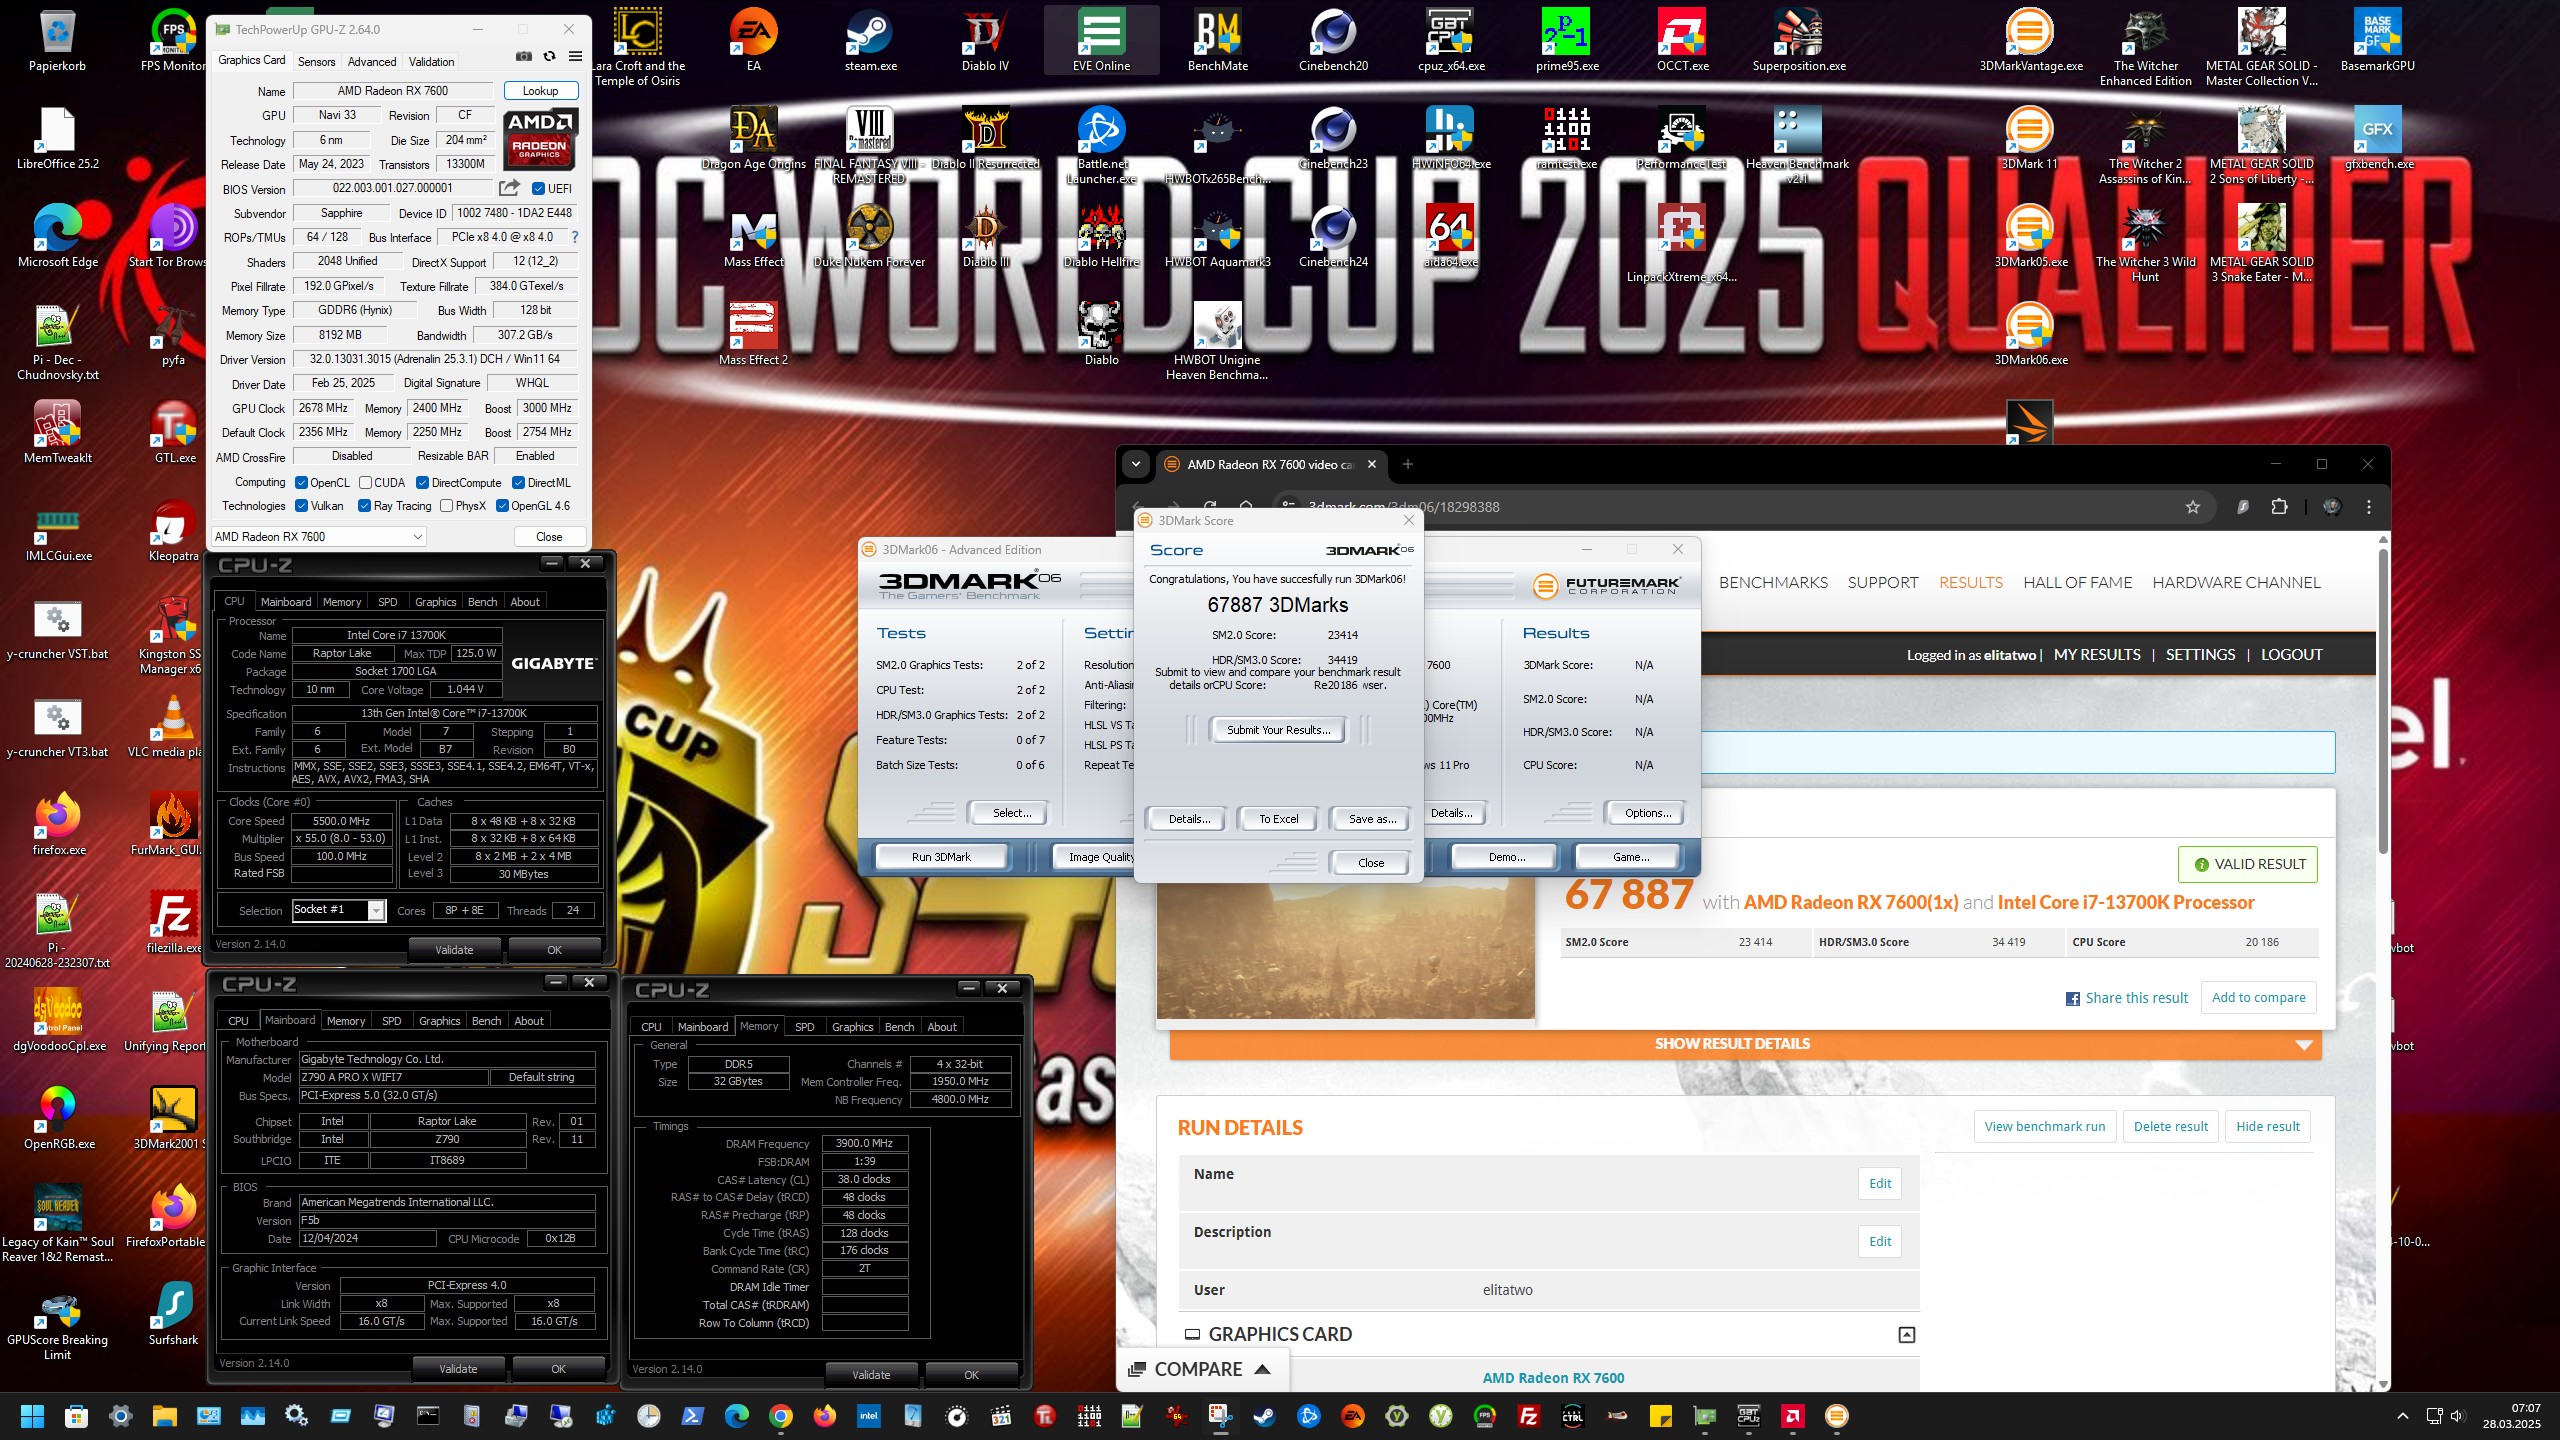Viewport: 2560px width, 1440px height.
Task: Expand the COMPARE panel arrow
Action: 1262,1370
